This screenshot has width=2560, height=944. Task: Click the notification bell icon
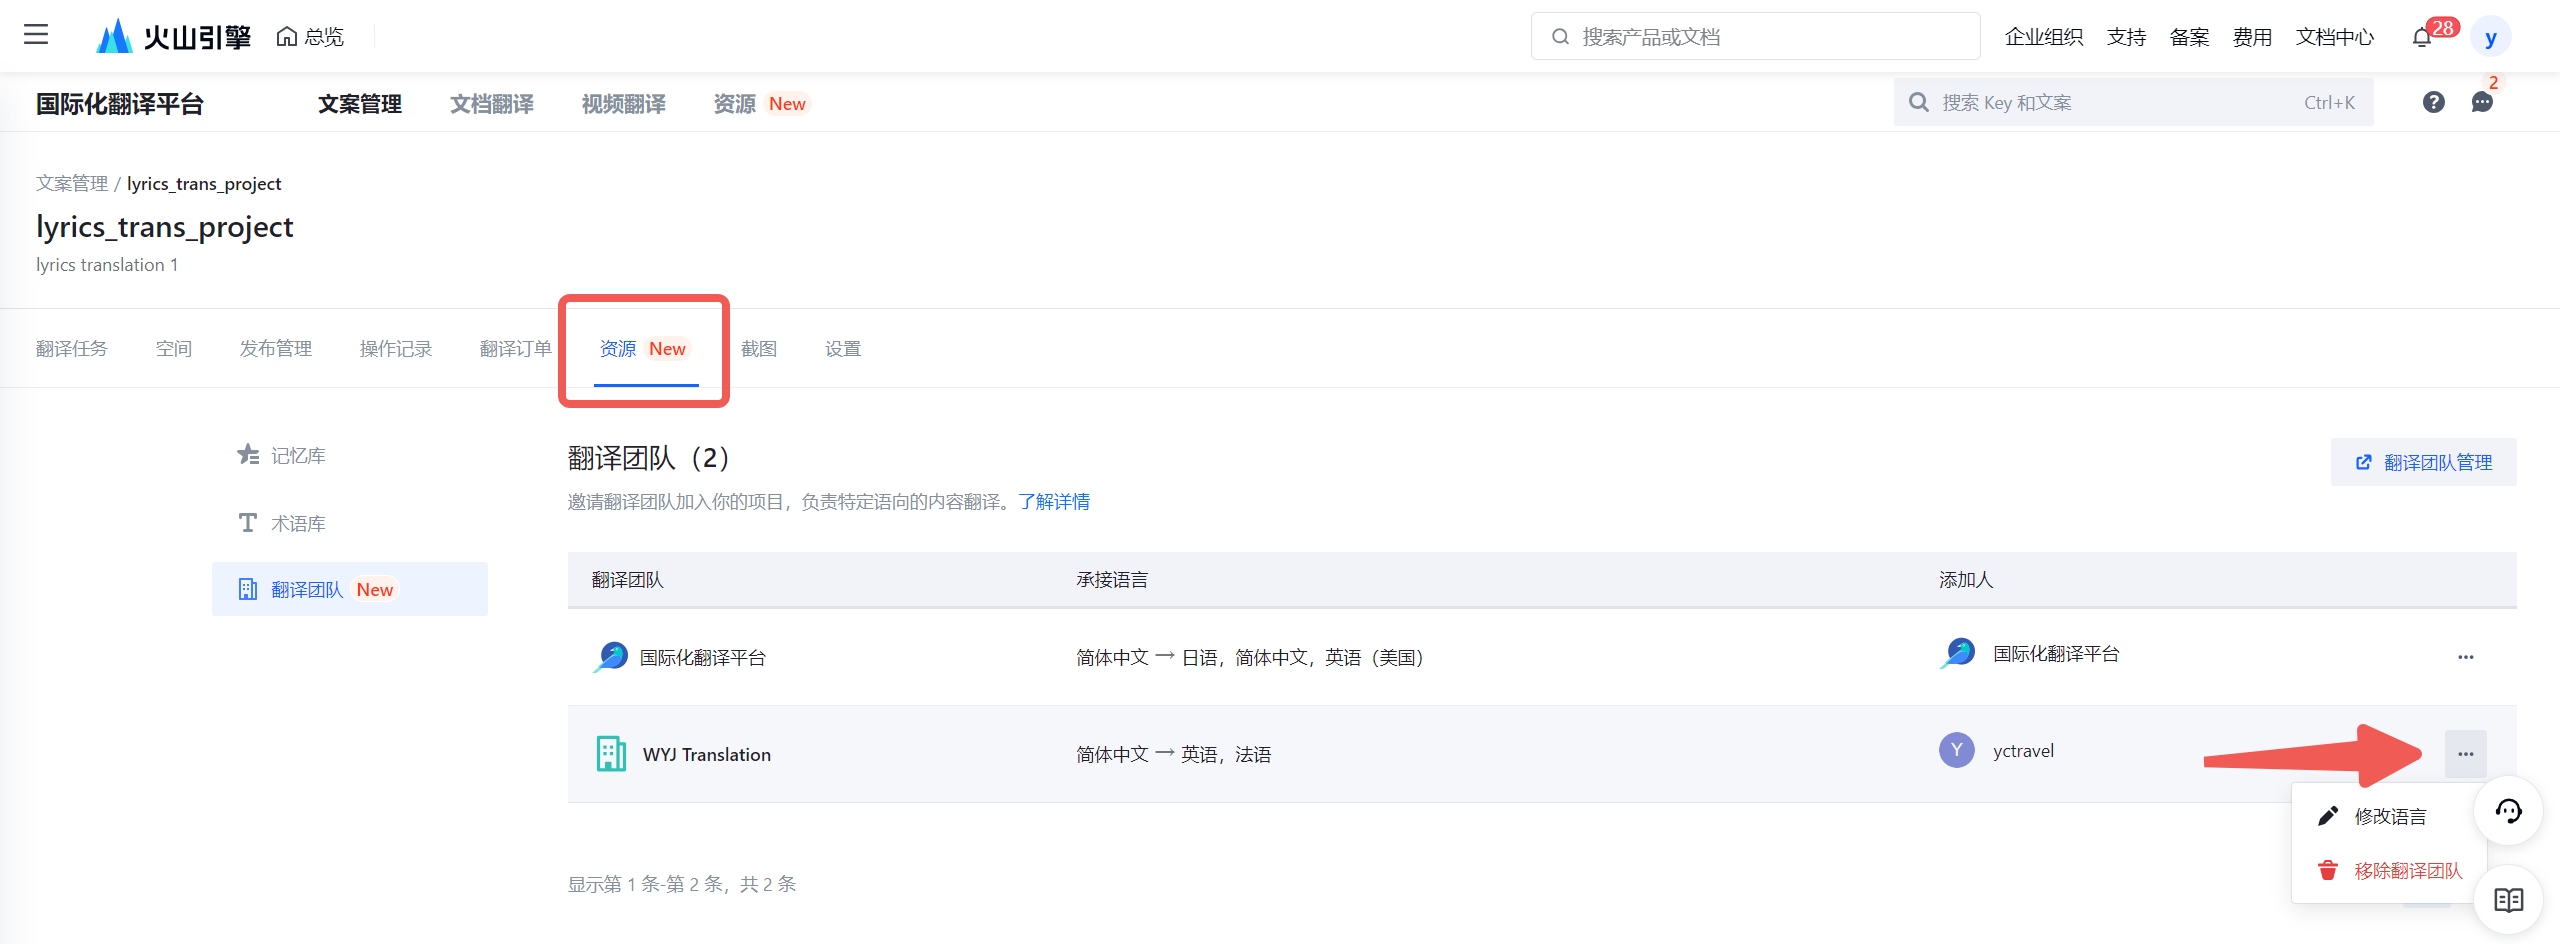2421,38
